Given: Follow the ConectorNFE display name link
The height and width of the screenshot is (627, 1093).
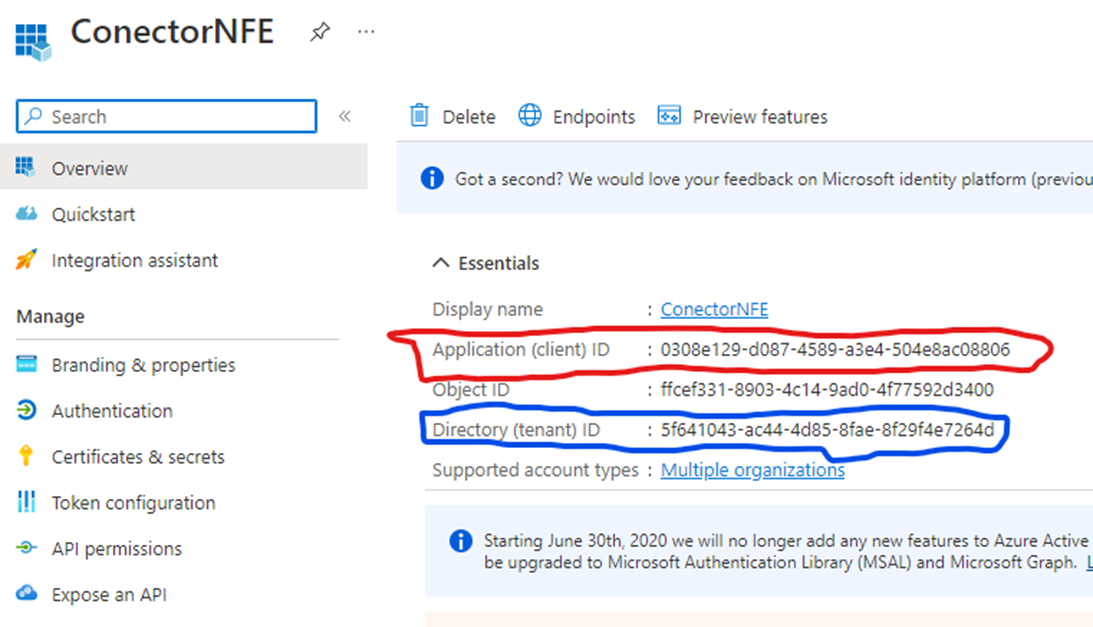Looking at the screenshot, I should 714,309.
